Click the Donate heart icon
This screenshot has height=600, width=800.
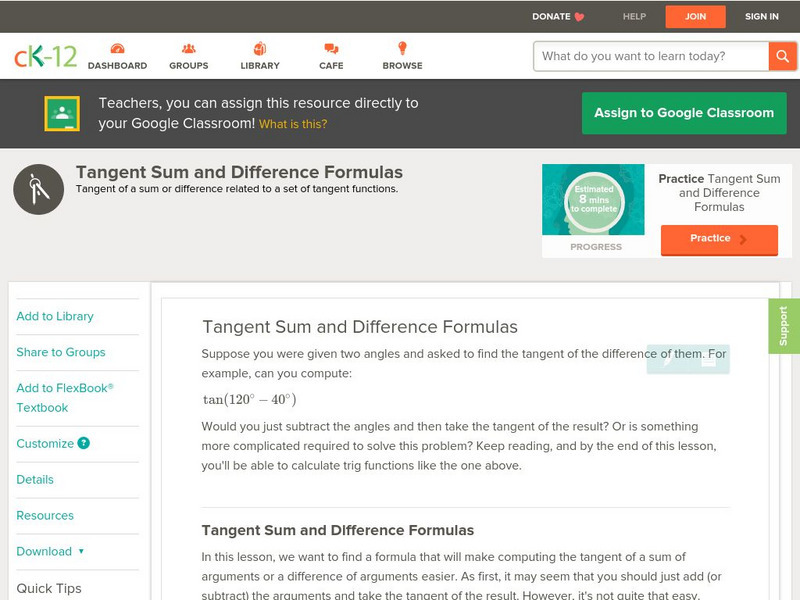(x=579, y=17)
